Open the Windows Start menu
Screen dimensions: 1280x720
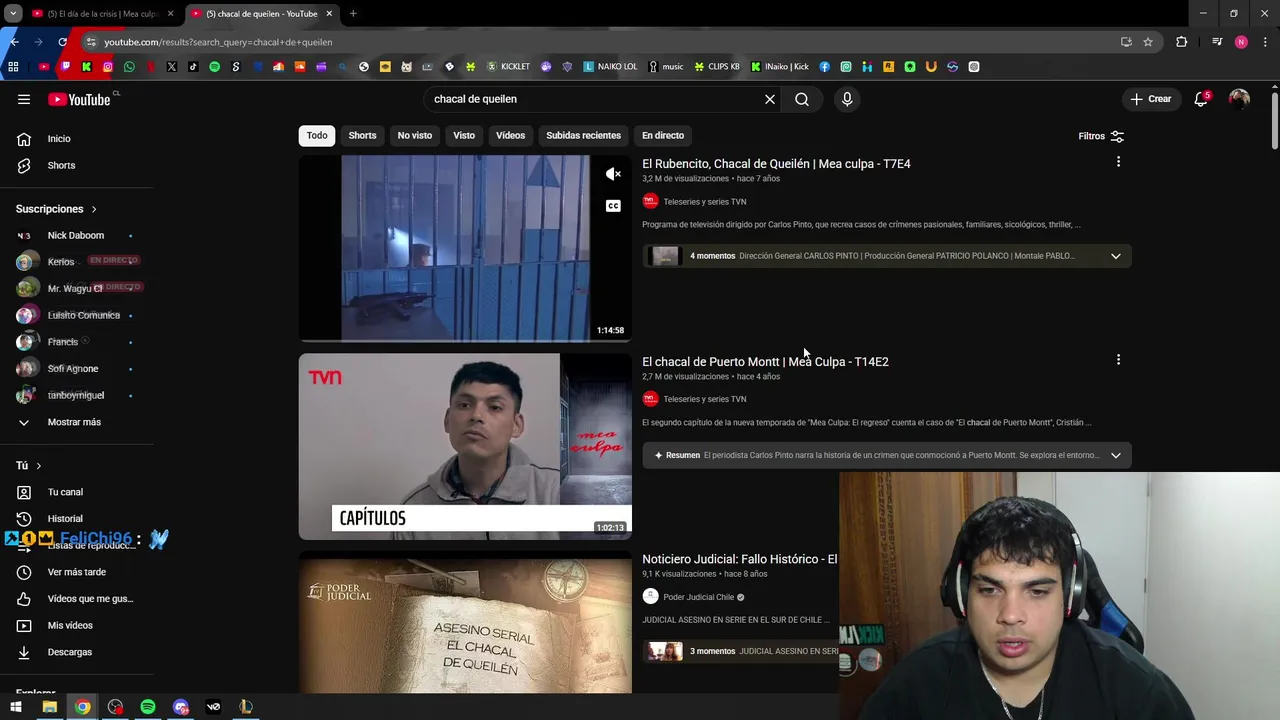(16, 707)
